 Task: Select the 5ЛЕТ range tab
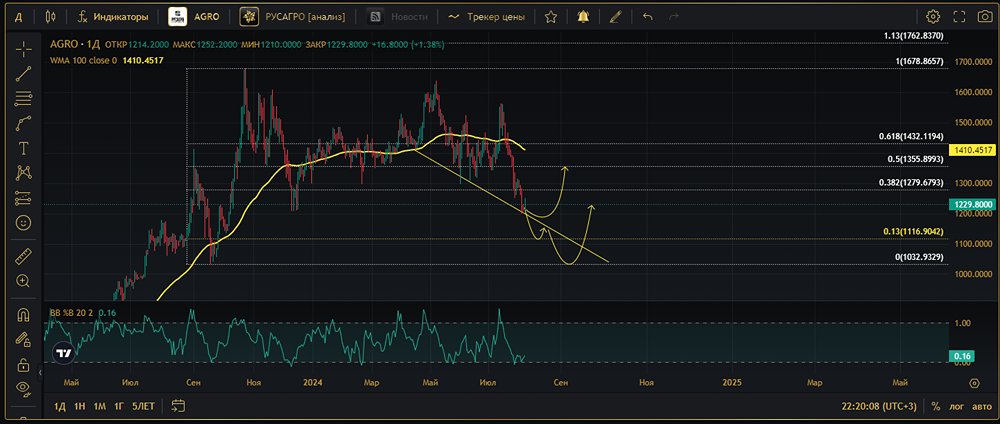143,406
